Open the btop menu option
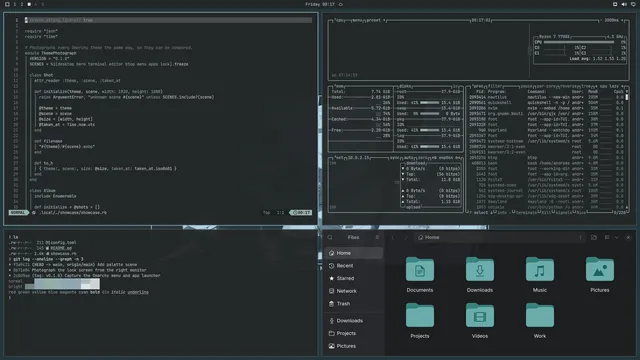The height and width of the screenshot is (360, 640). tap(358, 20)
